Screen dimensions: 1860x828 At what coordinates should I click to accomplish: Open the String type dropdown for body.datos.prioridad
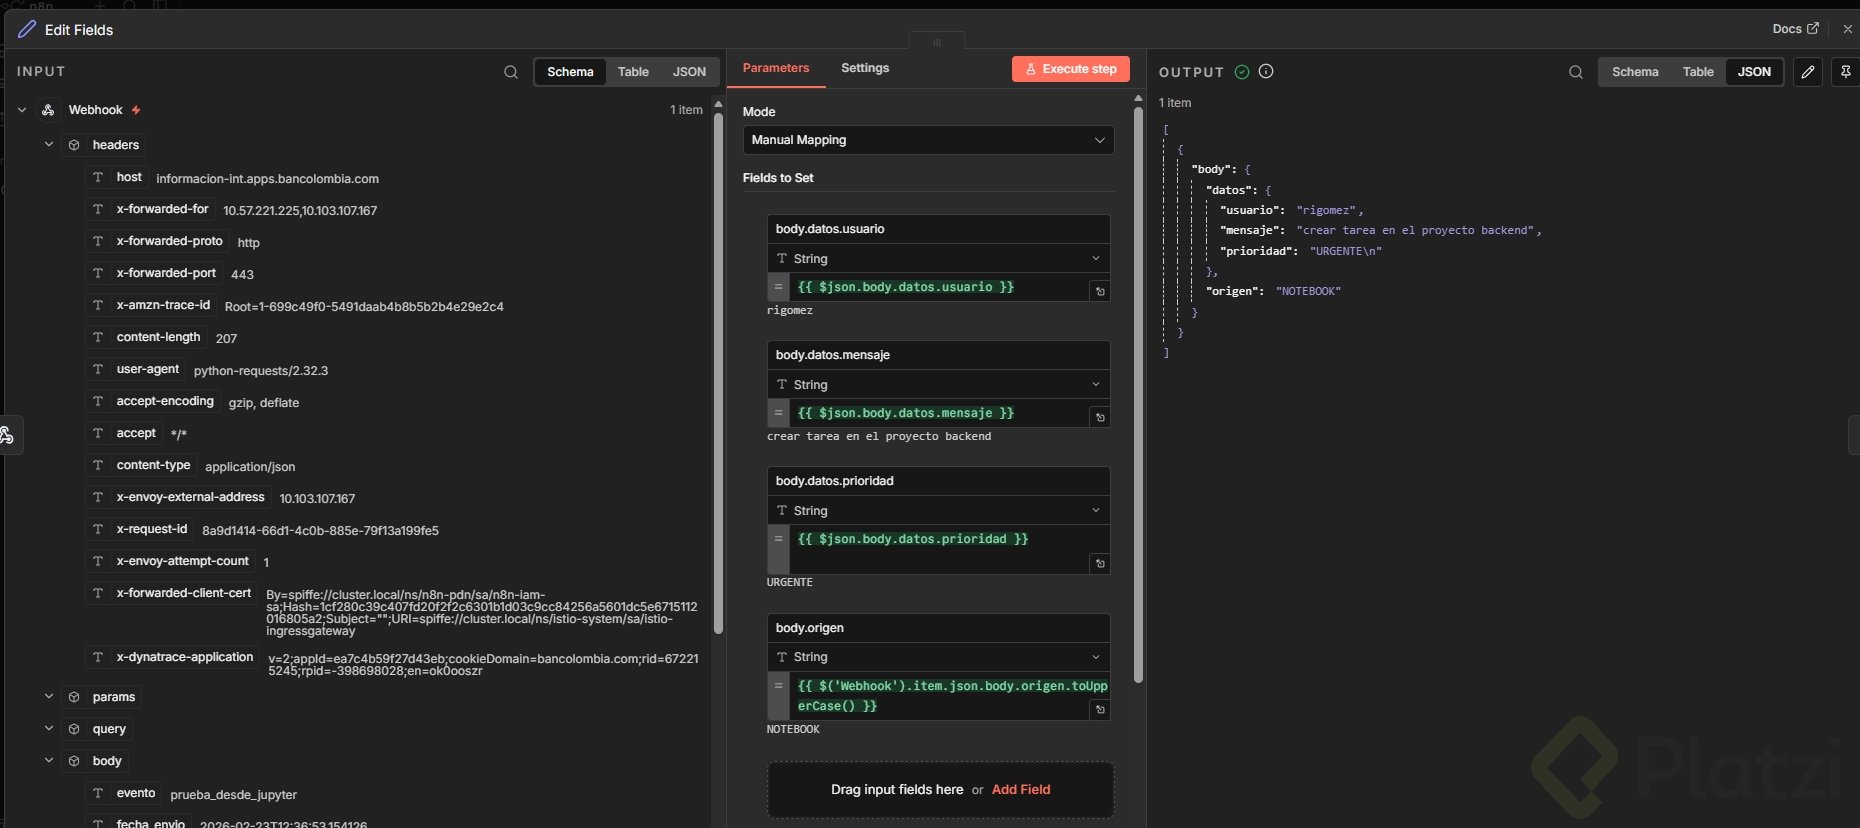(x=938, y=510)
